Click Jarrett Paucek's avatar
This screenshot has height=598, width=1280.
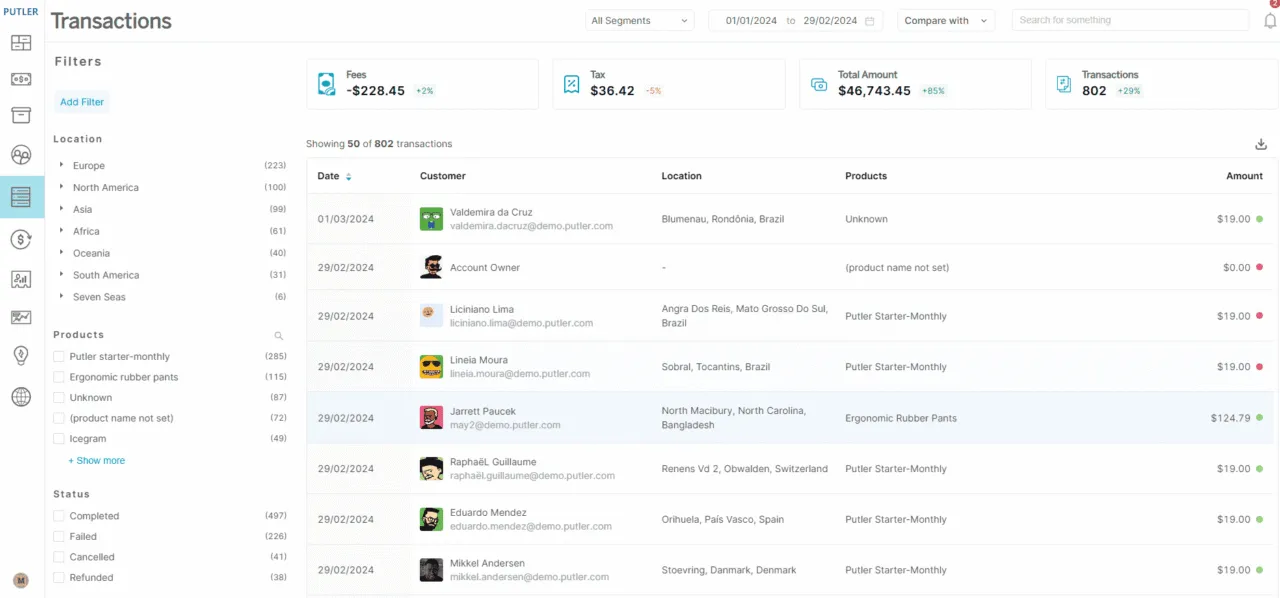431,418
